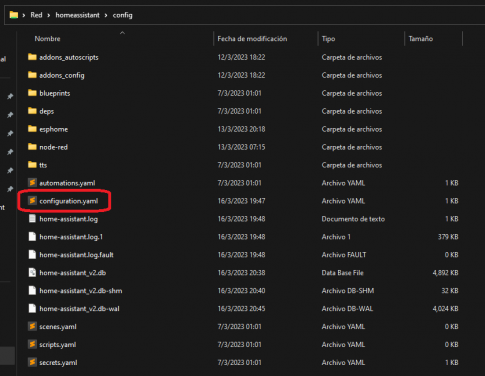Click the addons_autoscripts folder icon
Image resolution: width=485 pixels, height=376 pixels.
[x=32, y=57]
